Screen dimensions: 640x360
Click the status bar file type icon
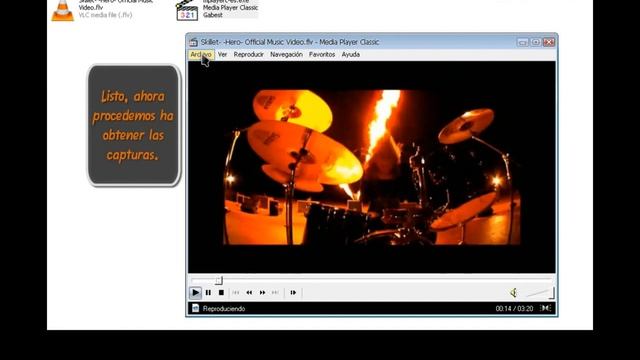pyautogui.click(x=196, y=308)
